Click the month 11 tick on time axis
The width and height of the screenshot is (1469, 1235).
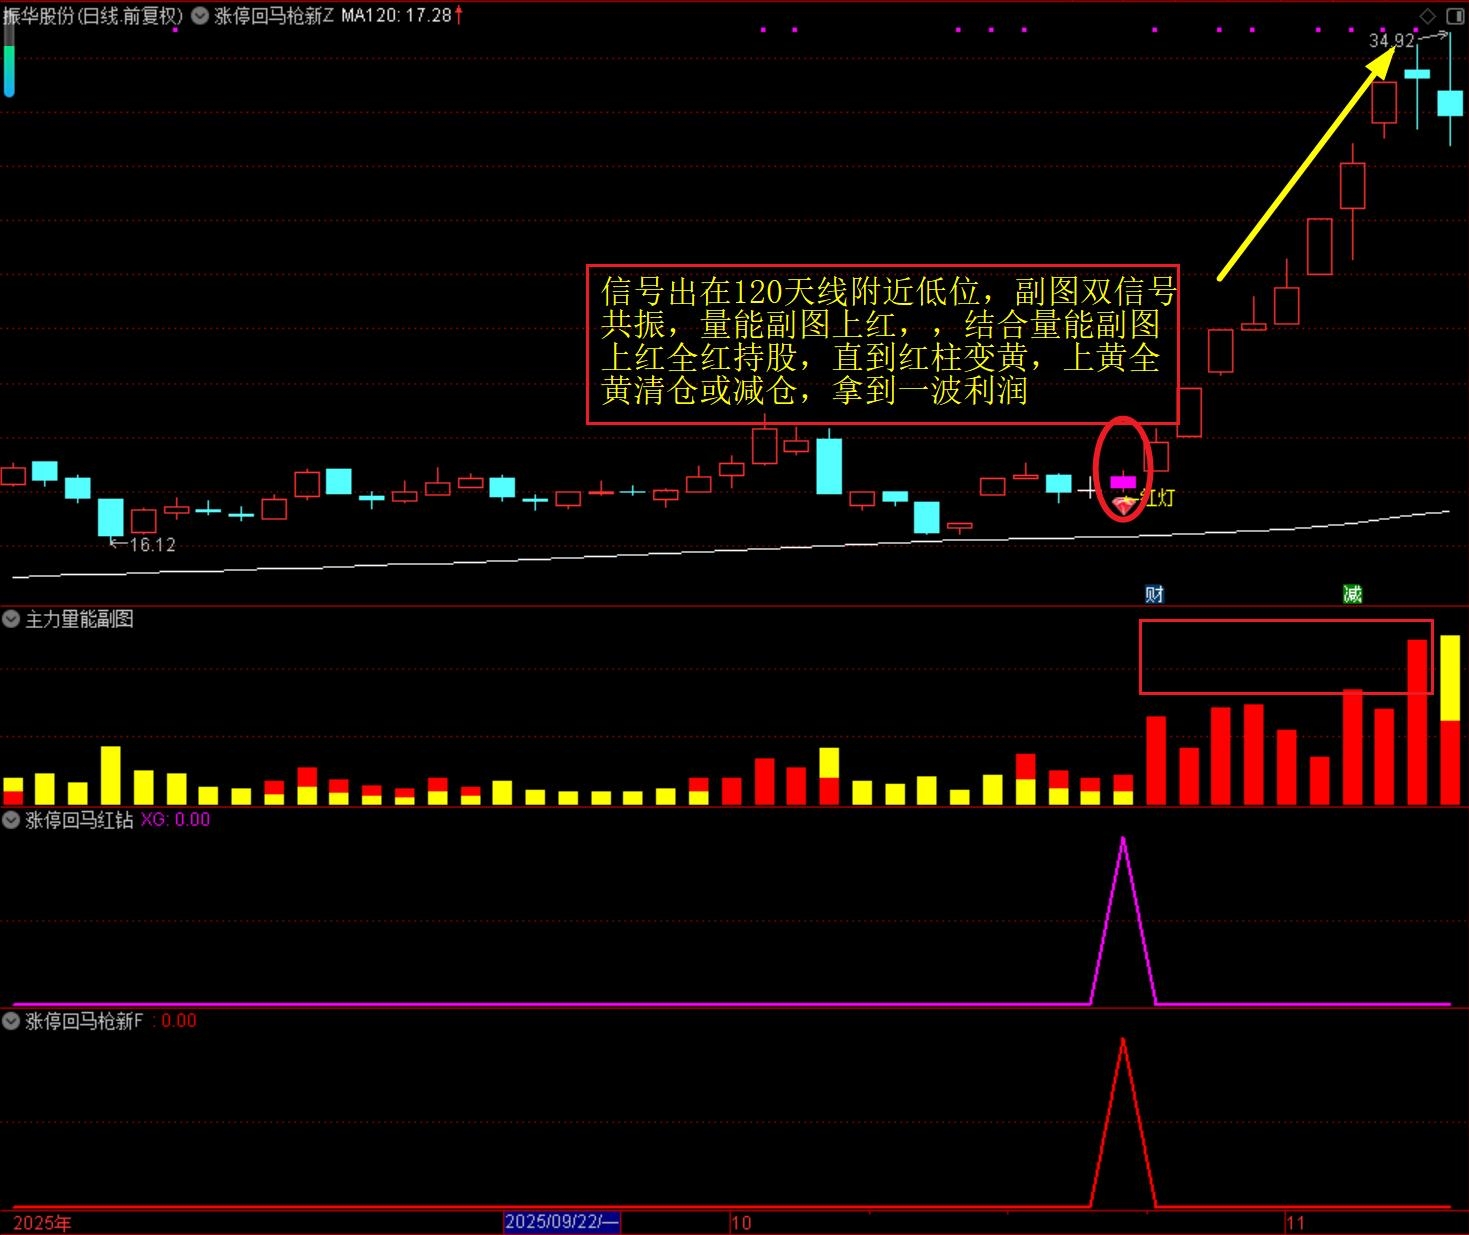[1295, 1223]
